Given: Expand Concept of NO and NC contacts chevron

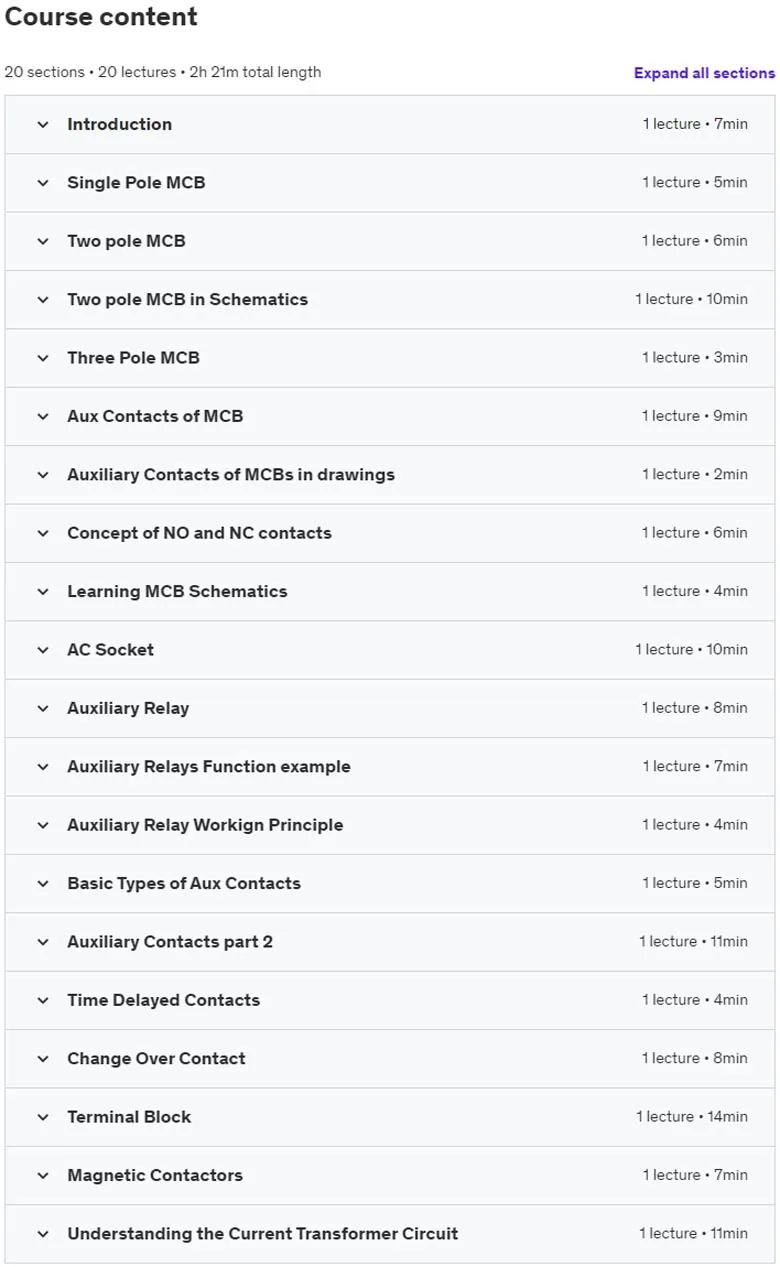Looking at the screenshot, I should (x=42, y=533).
